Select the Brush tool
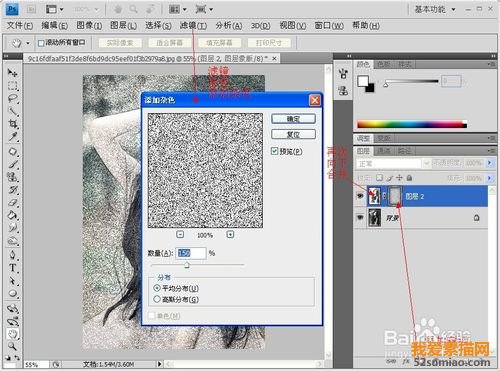Viewport: 500px width, 371px height. click(13, 164)
